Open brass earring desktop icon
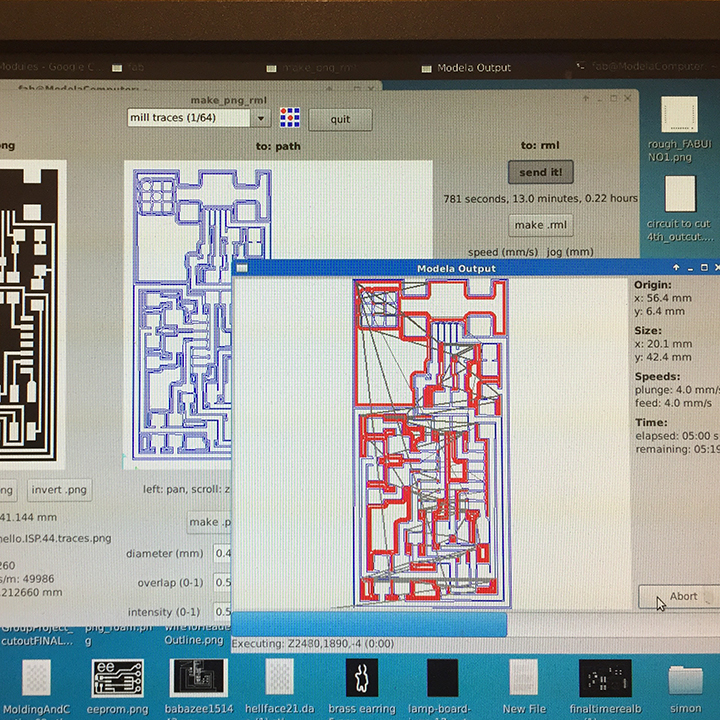720x720 pixels. coord(362,687)
